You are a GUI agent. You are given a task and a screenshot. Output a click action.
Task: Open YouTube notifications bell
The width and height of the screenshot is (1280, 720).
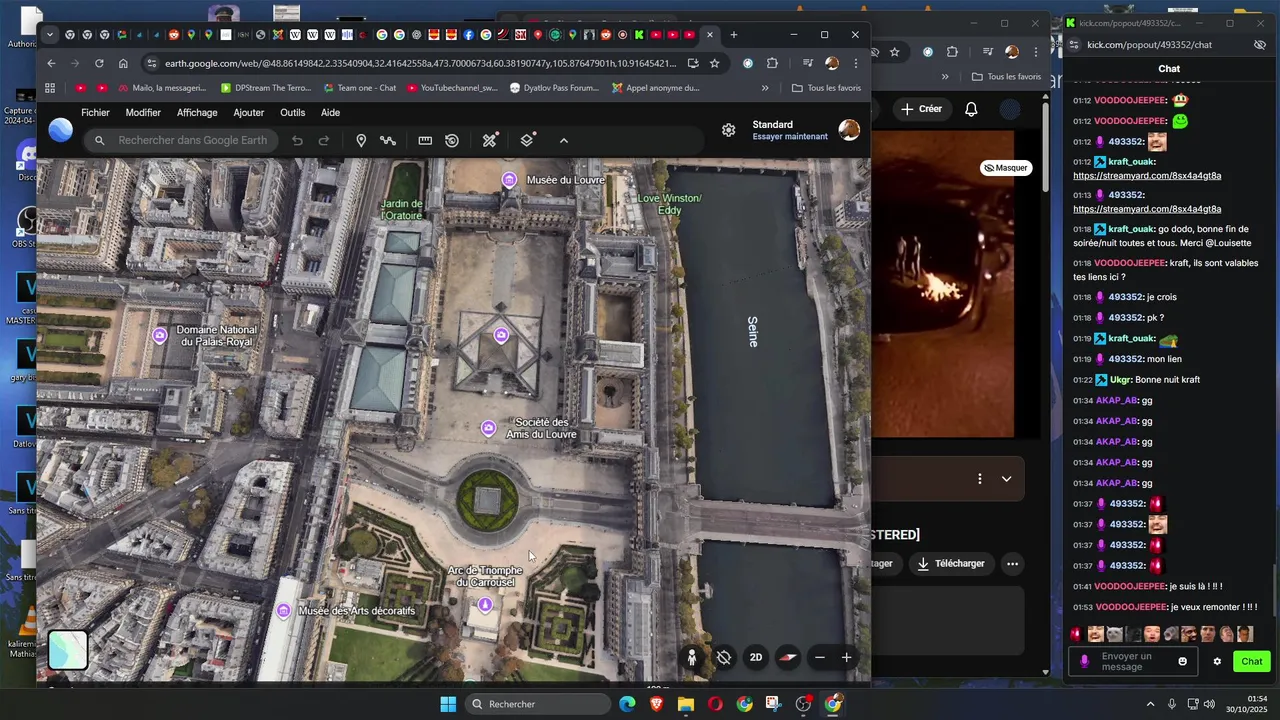tap(971, 109)
